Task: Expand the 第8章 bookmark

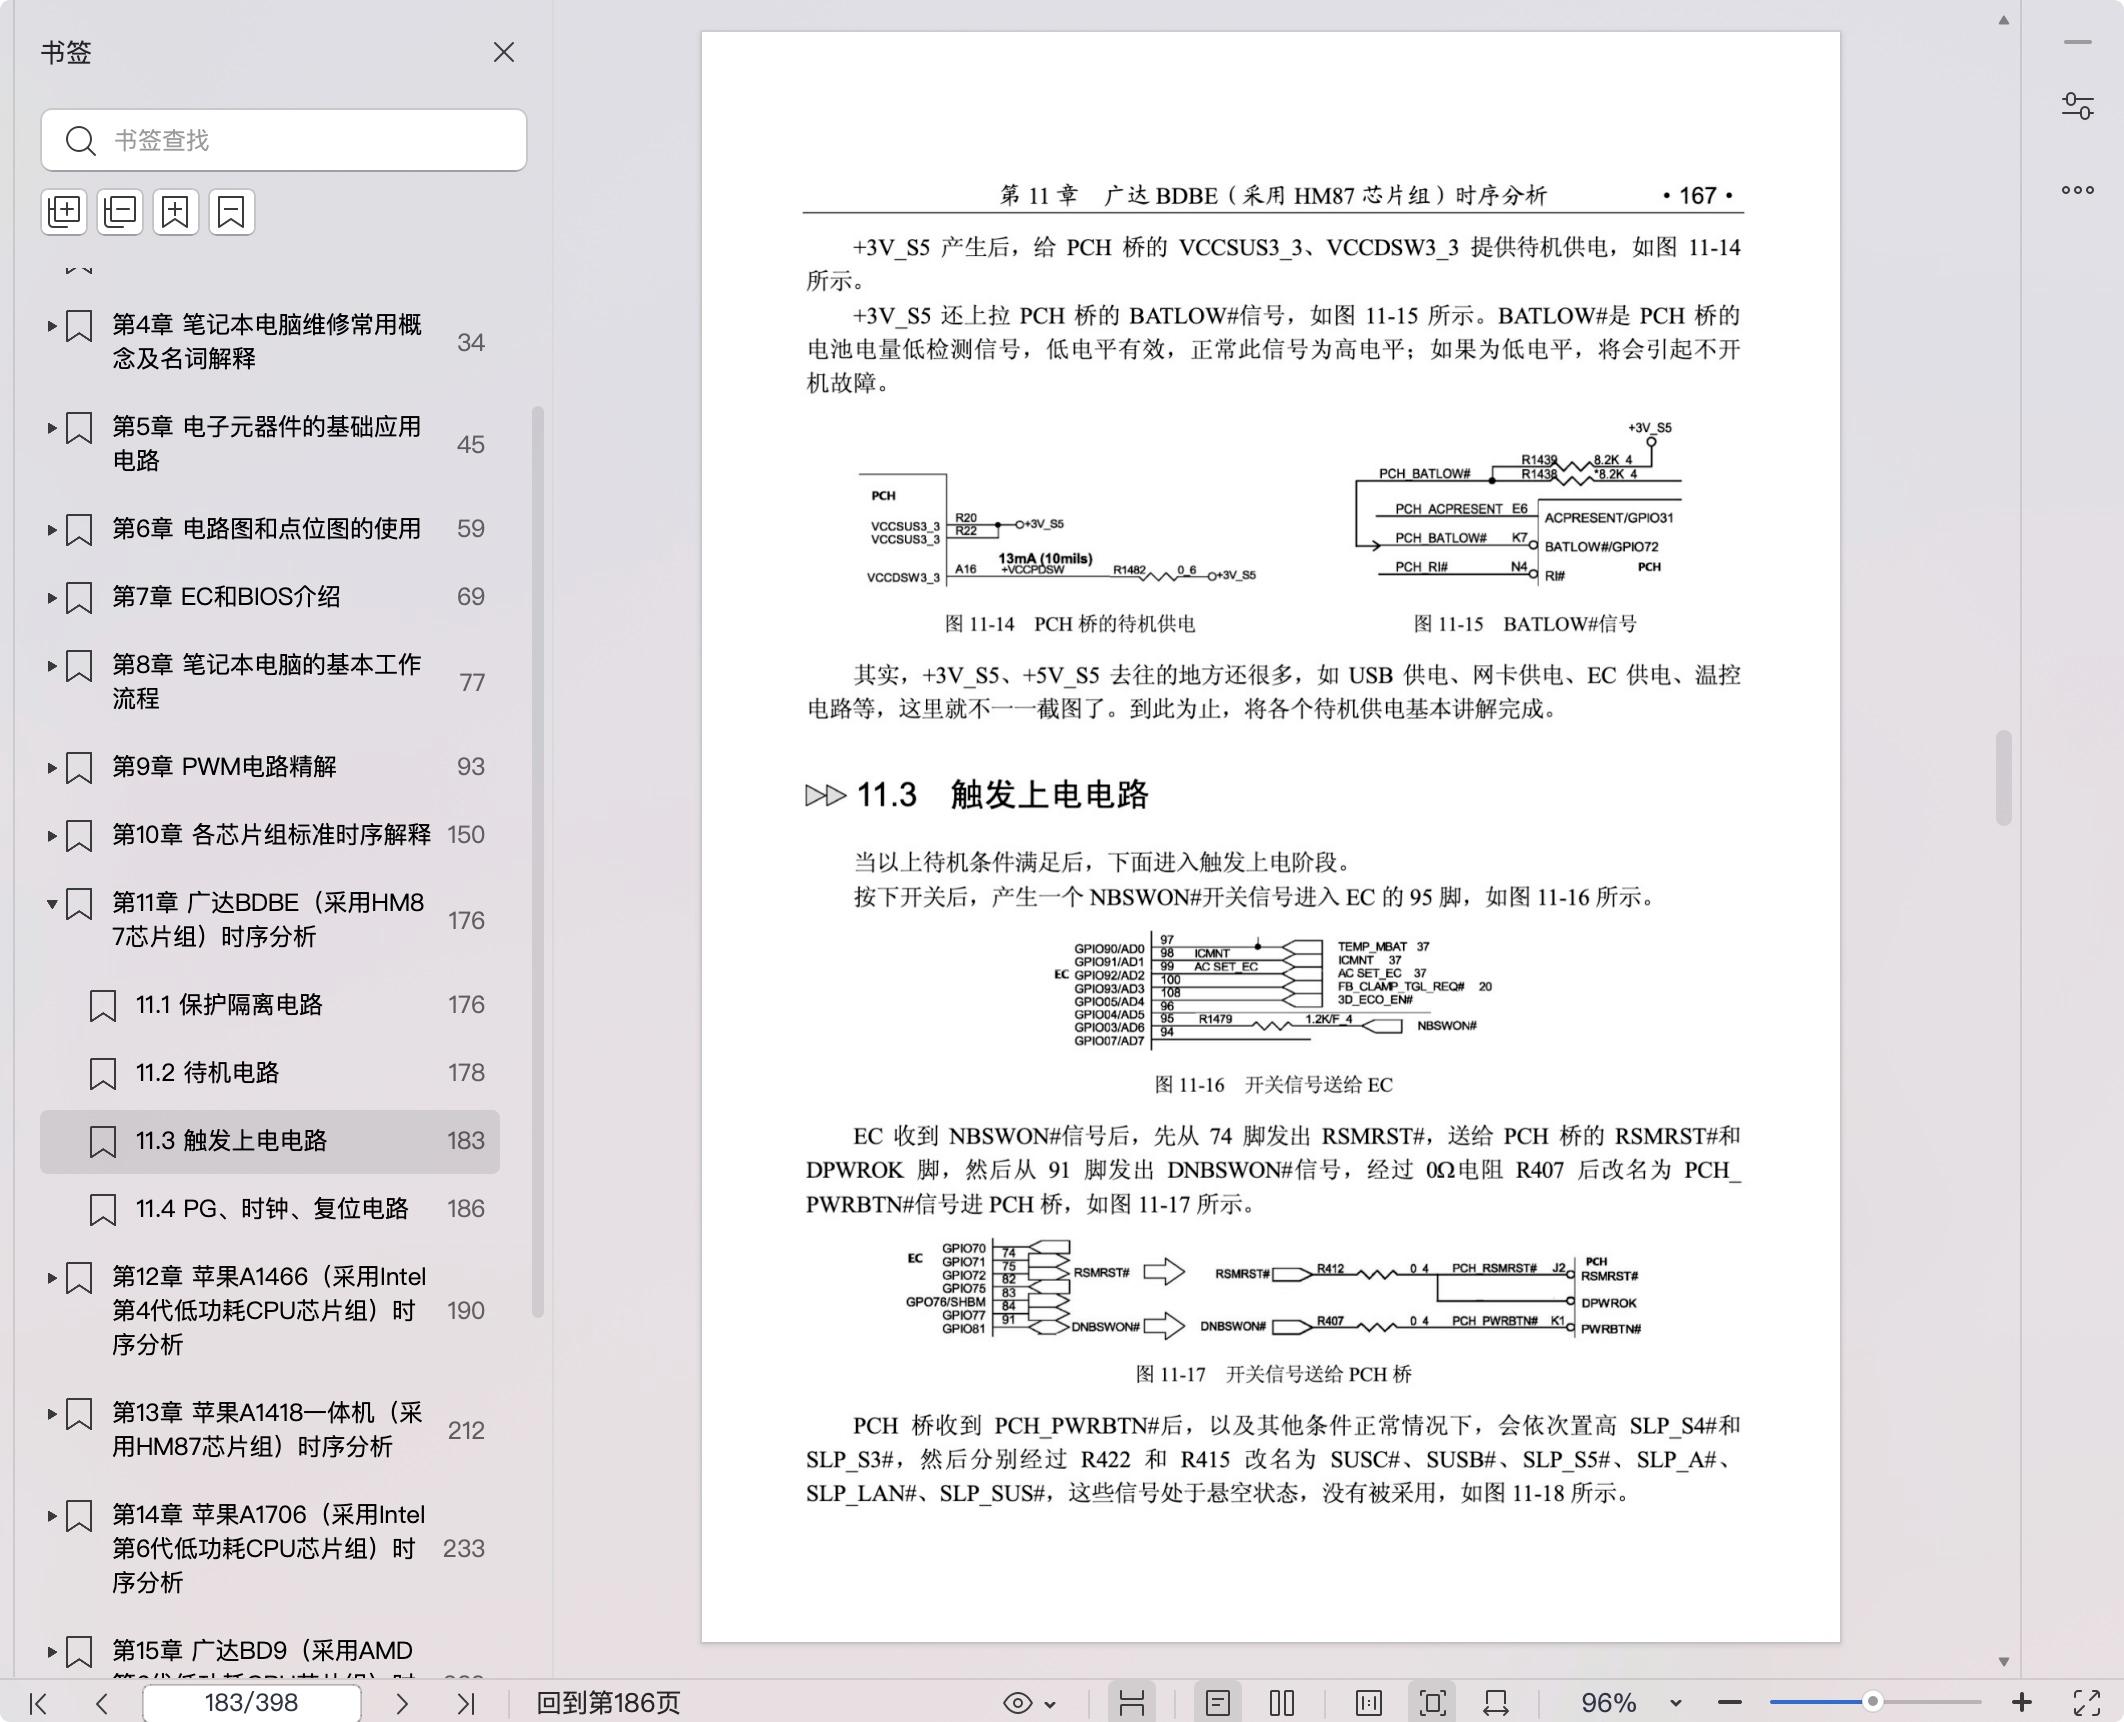Action: coord(51,665)
